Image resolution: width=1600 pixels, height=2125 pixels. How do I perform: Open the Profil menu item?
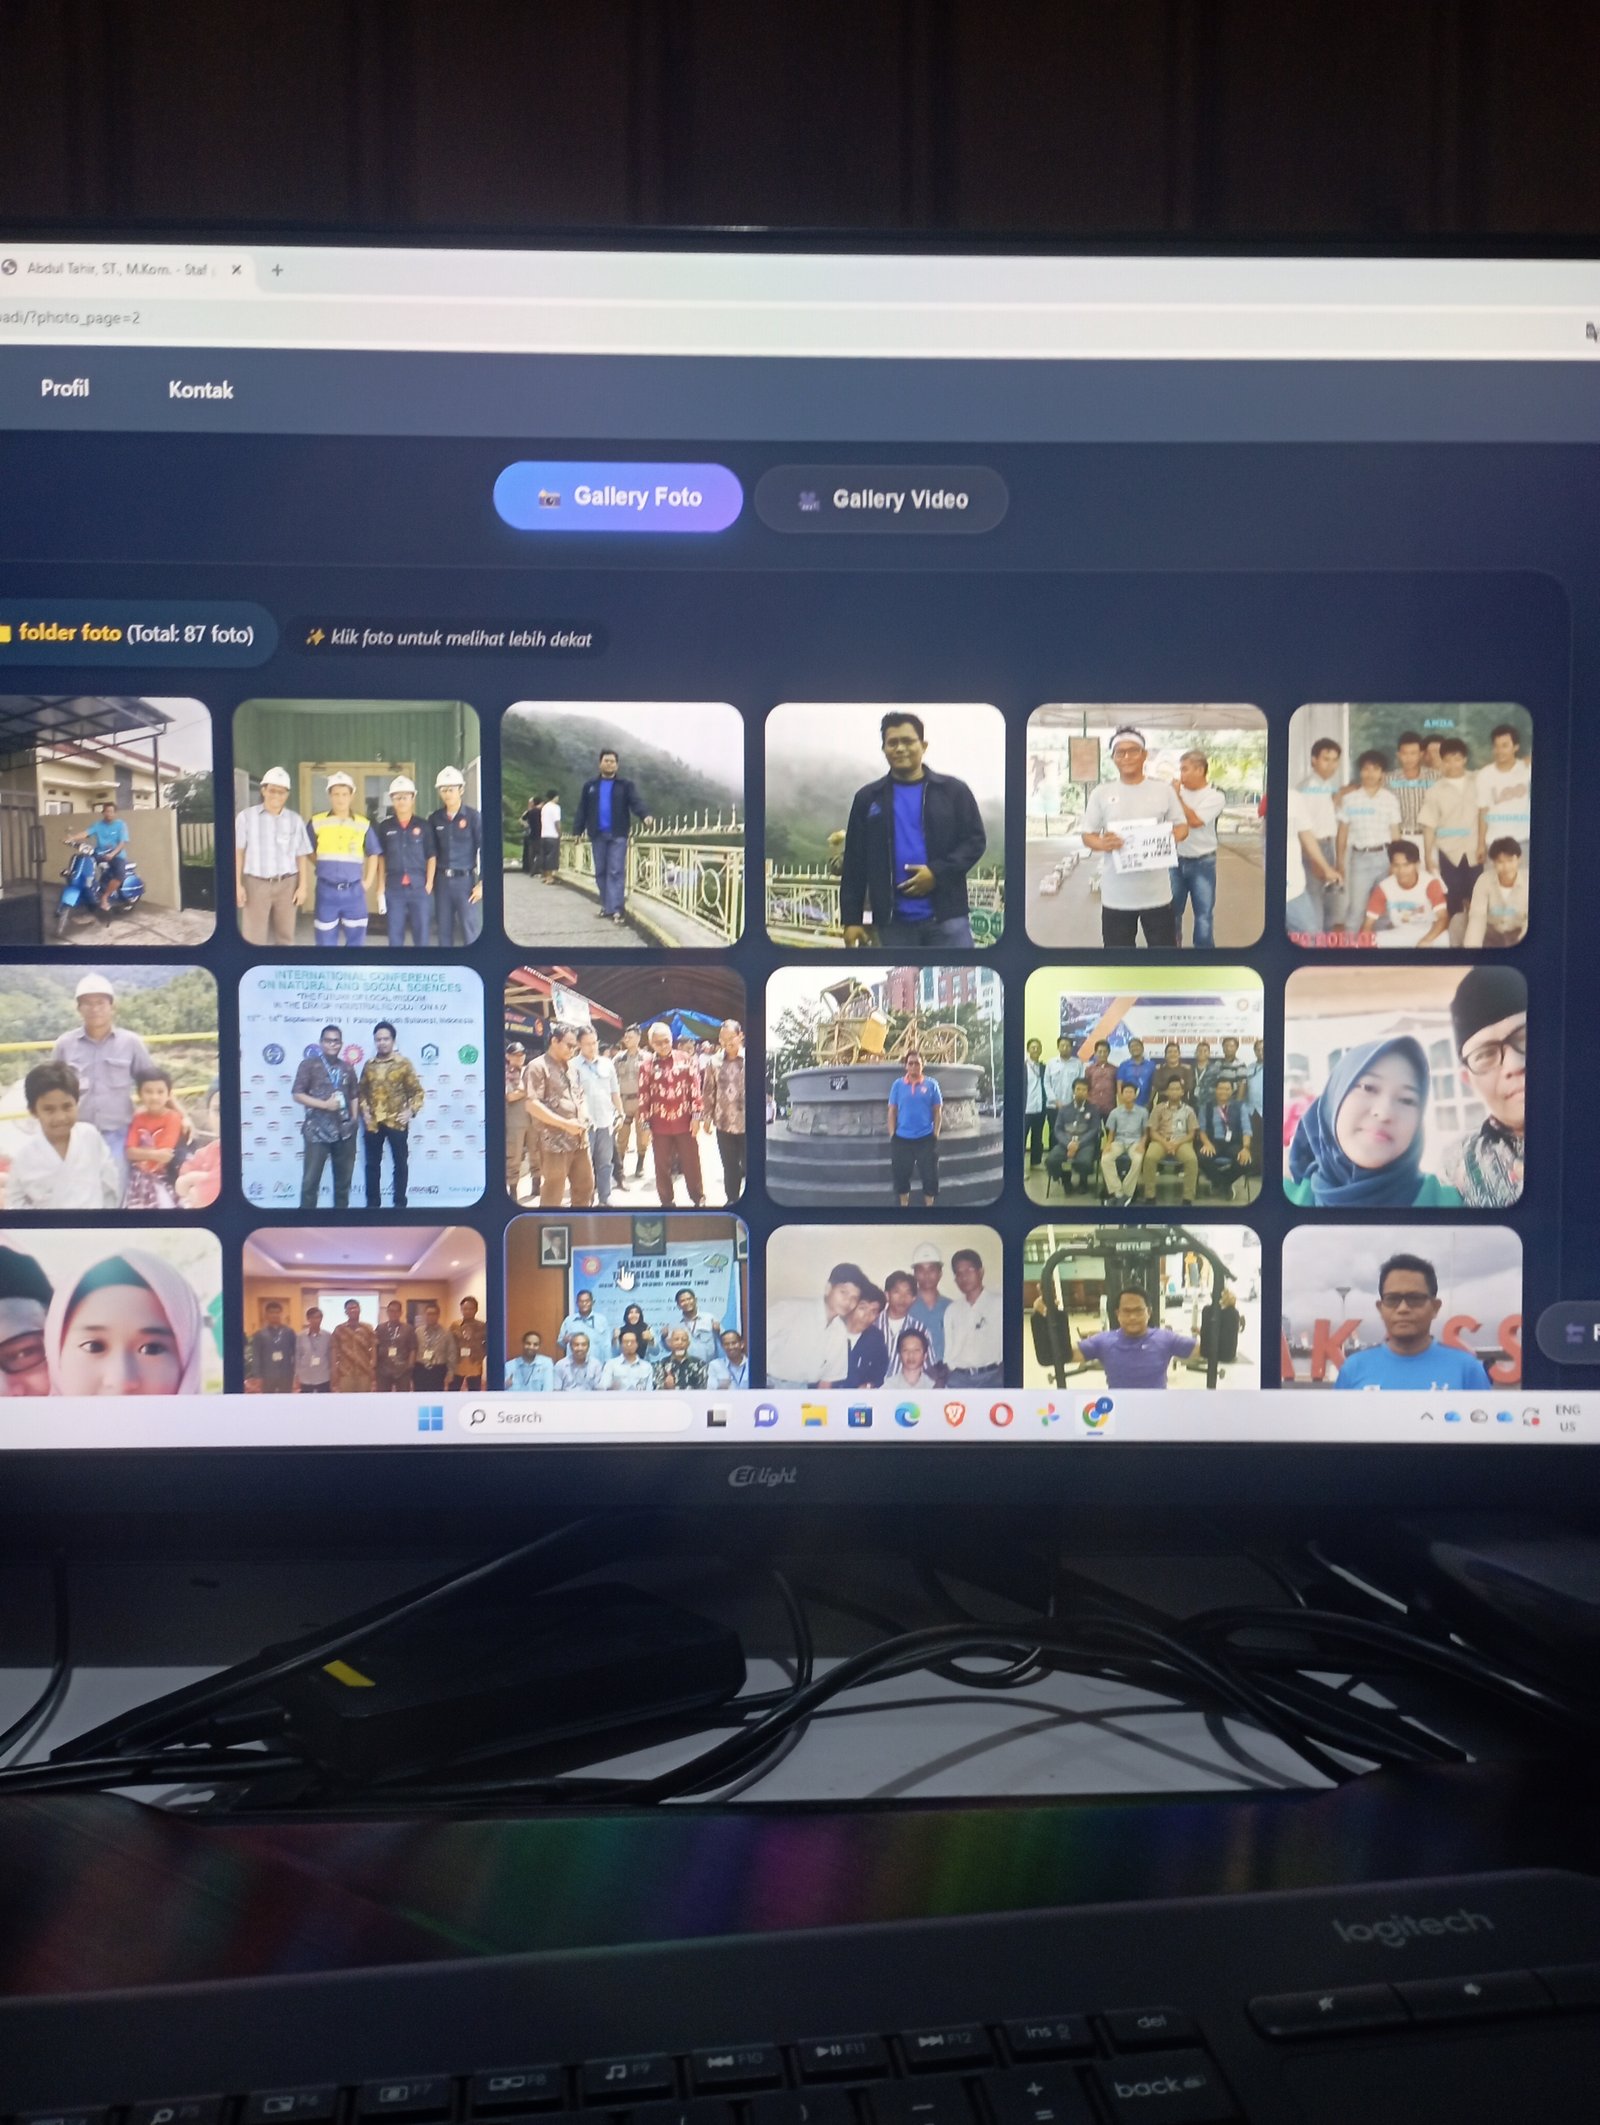tap(65, 388)
